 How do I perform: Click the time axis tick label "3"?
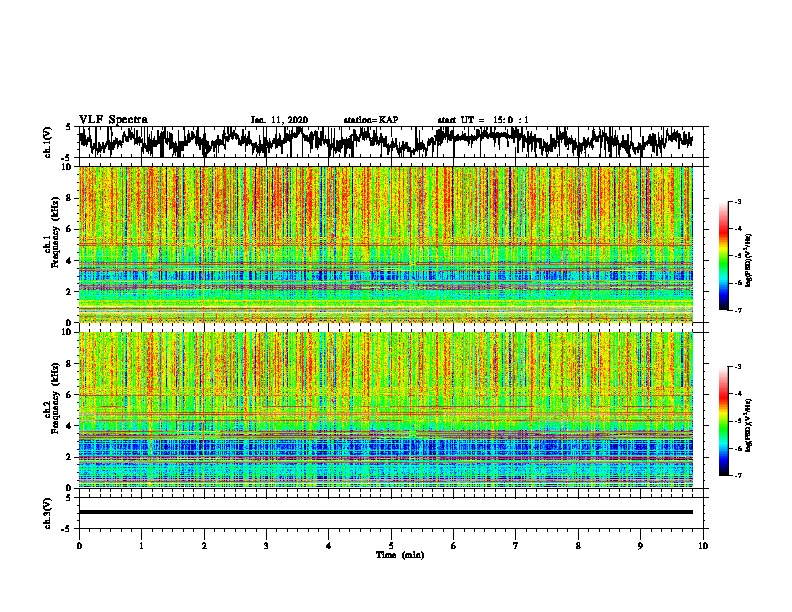[266, 546]
